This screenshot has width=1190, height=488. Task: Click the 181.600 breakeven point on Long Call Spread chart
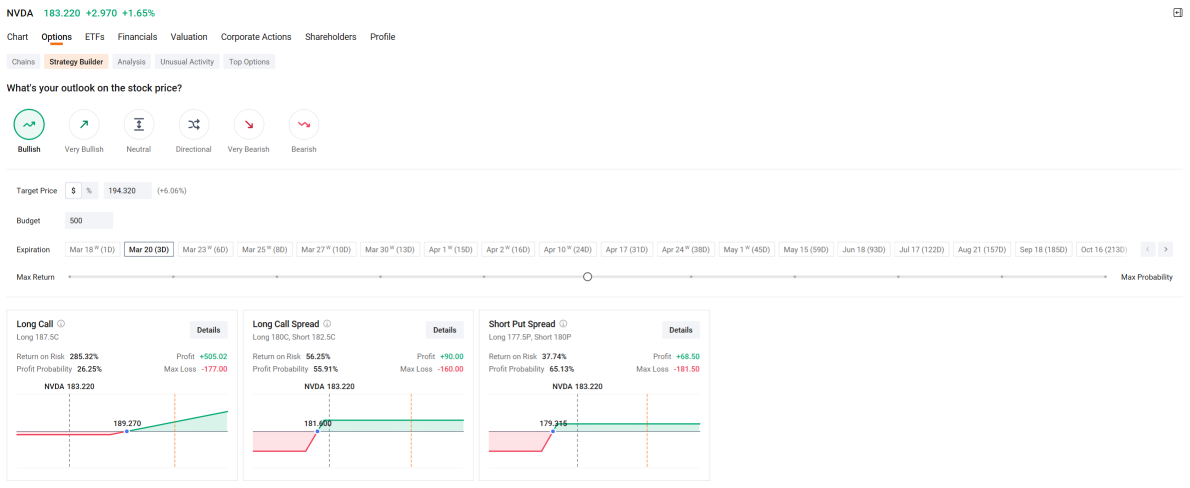[x=317, y=431]
